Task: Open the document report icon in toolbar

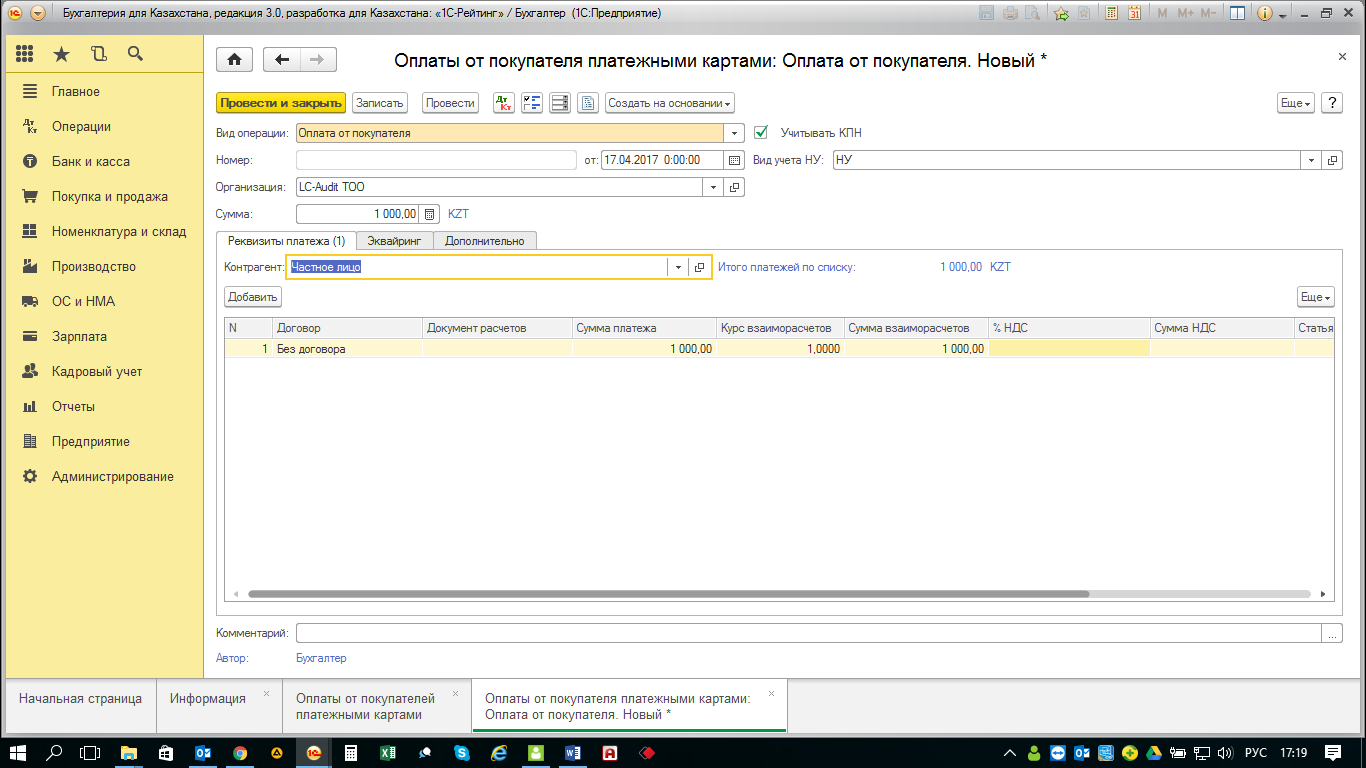Action: pyautogui.click(x=588, y=103)
